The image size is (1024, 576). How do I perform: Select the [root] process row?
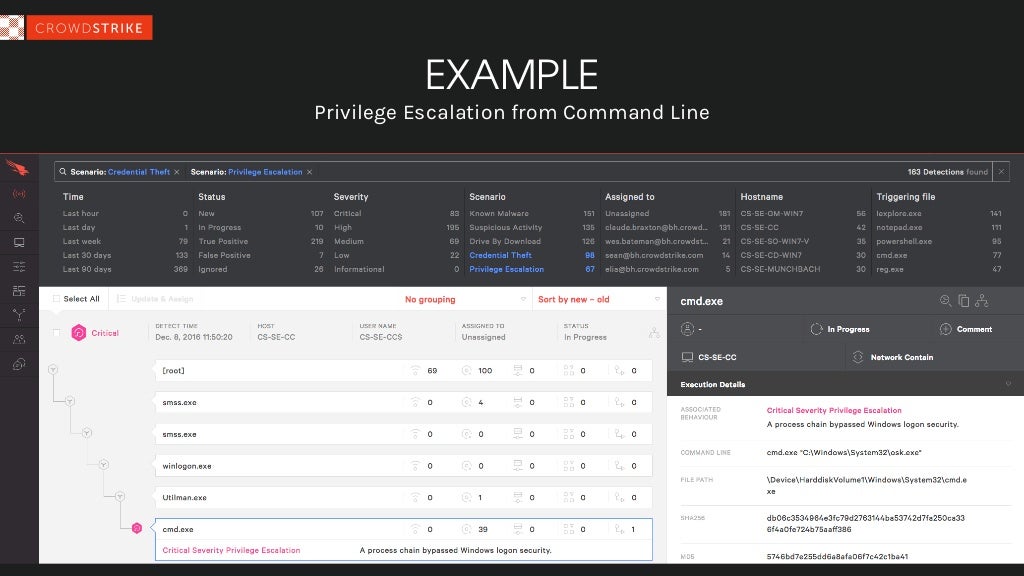[404, 370]
